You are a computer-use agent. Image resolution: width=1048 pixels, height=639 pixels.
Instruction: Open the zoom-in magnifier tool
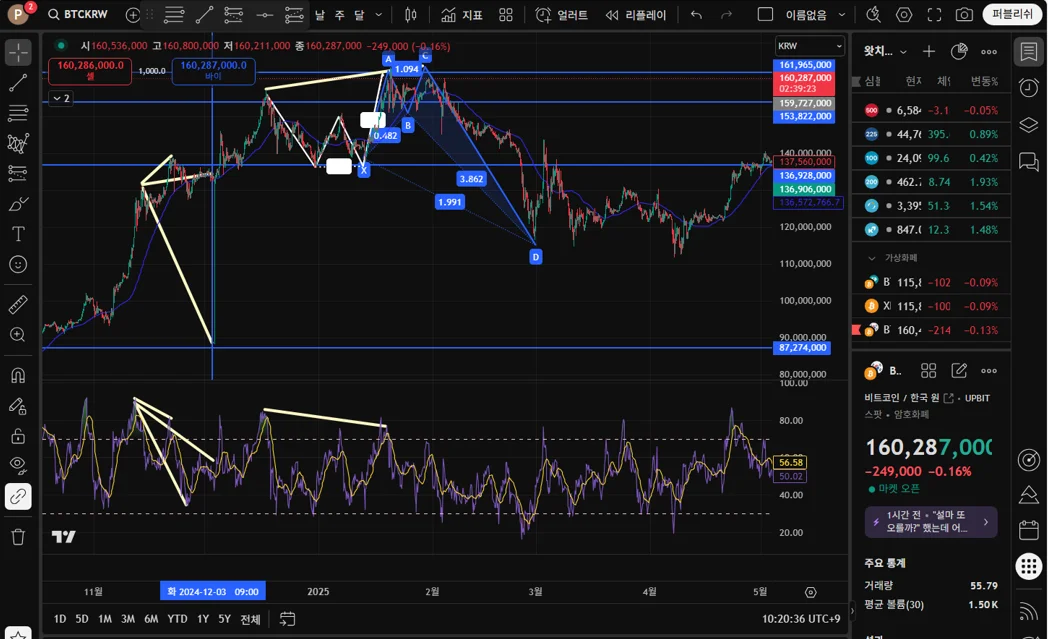click(x=18, y=335)
